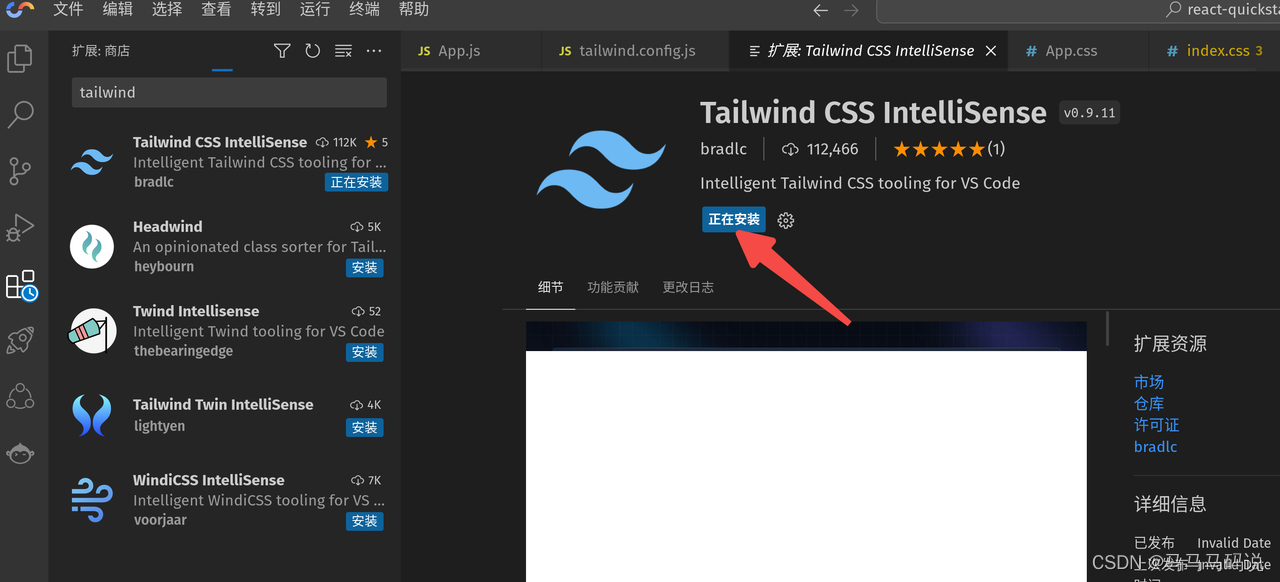Select the Twind Intellisense extension title
Image resolution: width=1280 pixels, height=582 pixels.
(196, 311)
